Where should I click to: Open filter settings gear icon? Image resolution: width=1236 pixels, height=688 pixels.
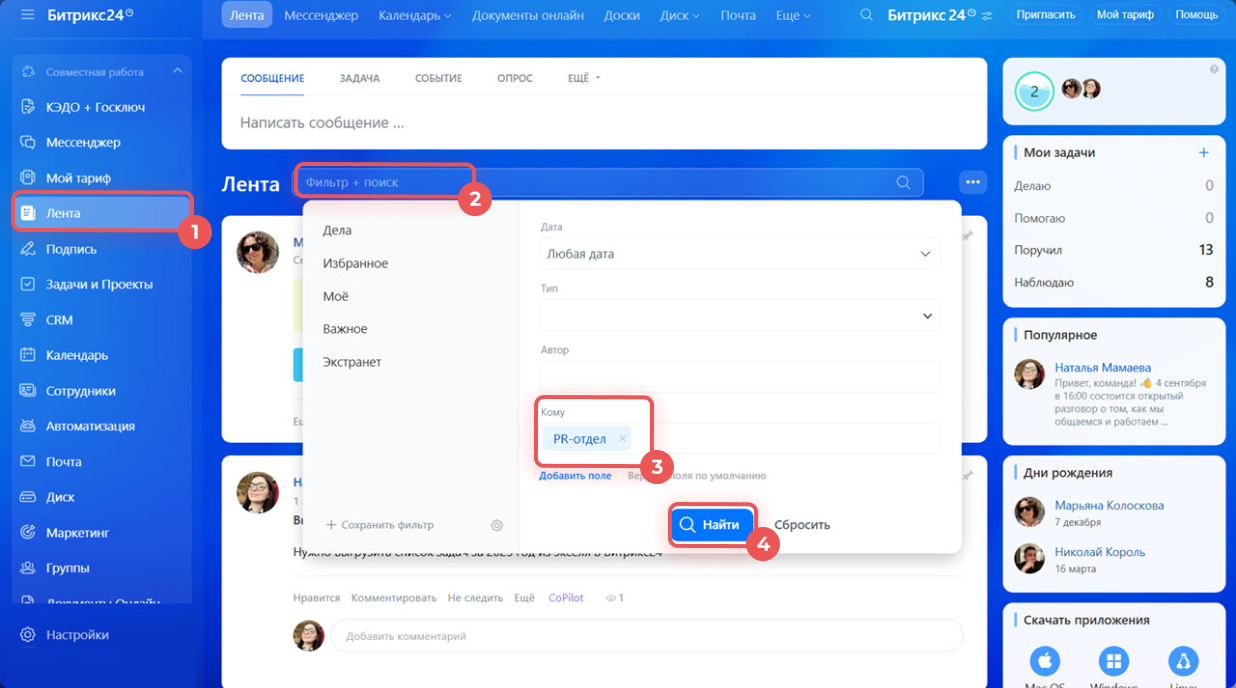[x=497, y=525]
